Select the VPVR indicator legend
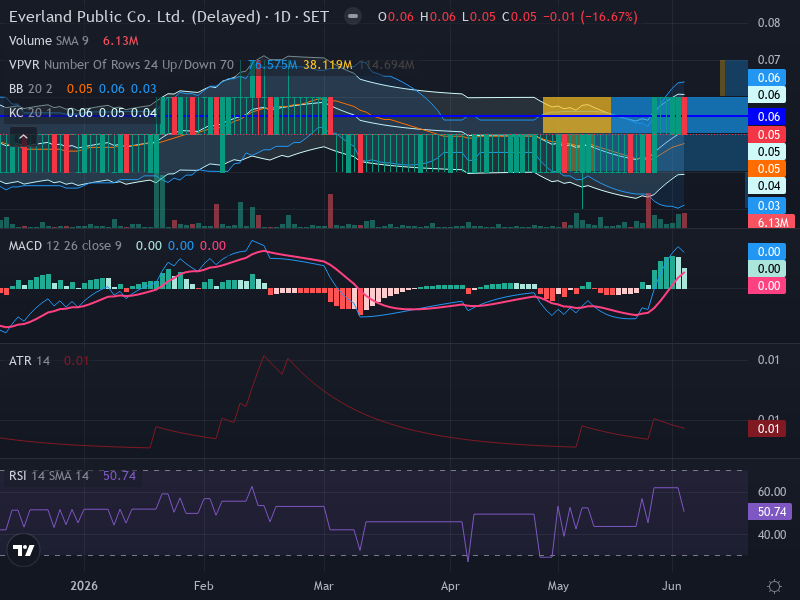This screenshot has height=600, width=800. 121,65
